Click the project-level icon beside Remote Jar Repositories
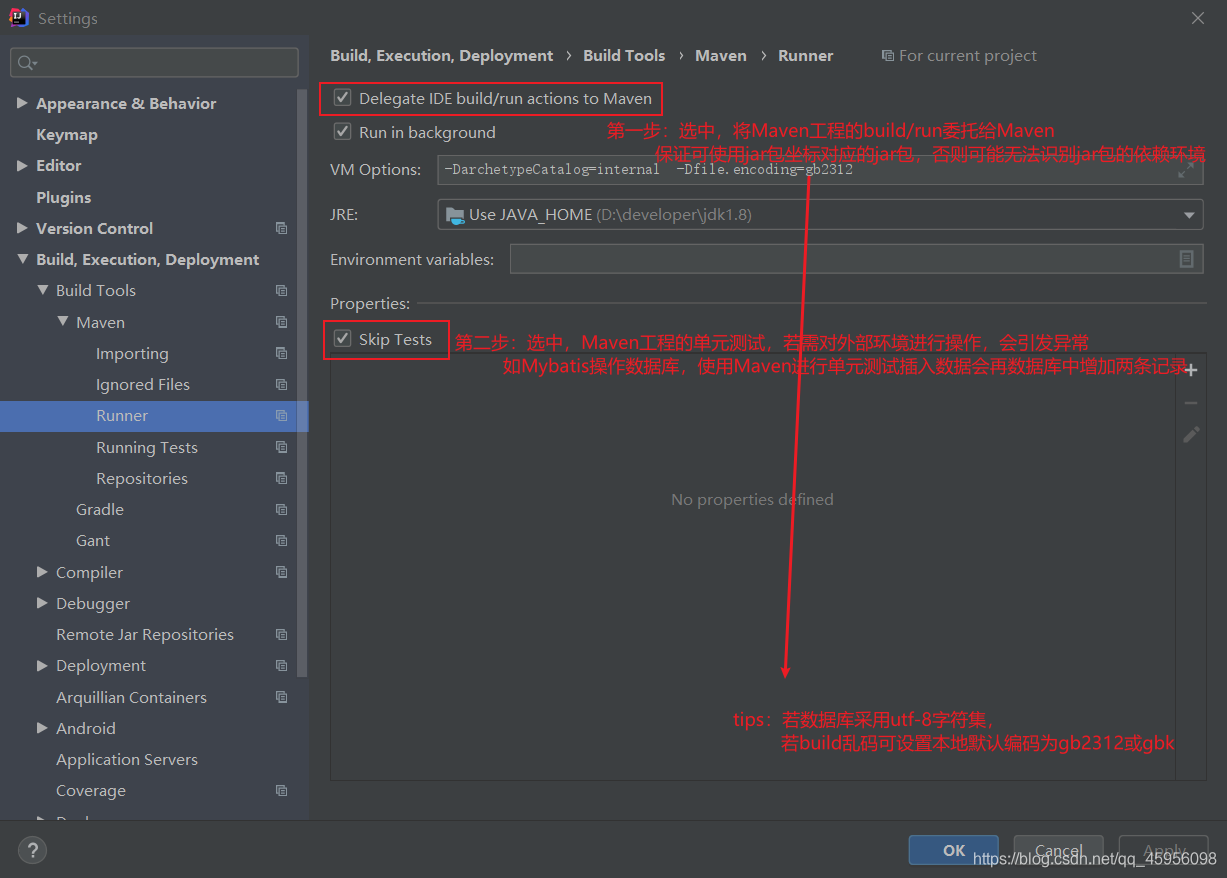 (281, 634)
